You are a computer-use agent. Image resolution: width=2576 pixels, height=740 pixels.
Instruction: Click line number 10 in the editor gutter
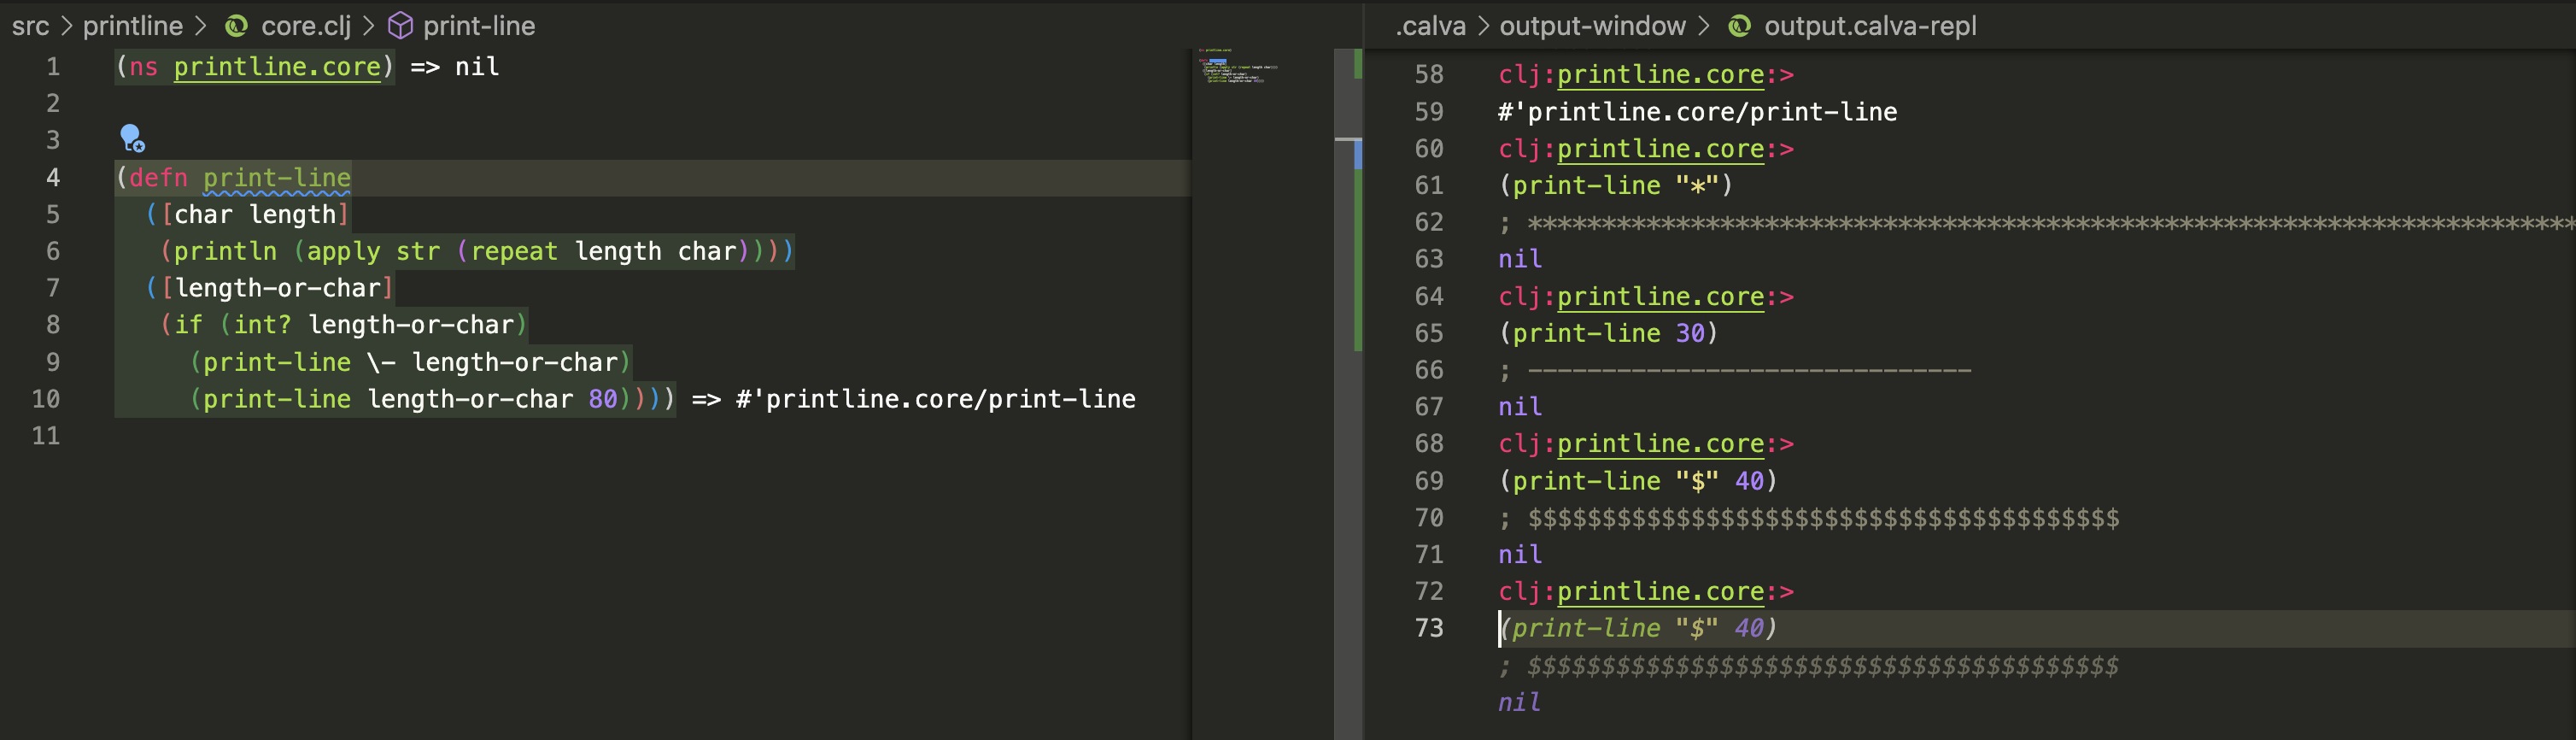46,399
